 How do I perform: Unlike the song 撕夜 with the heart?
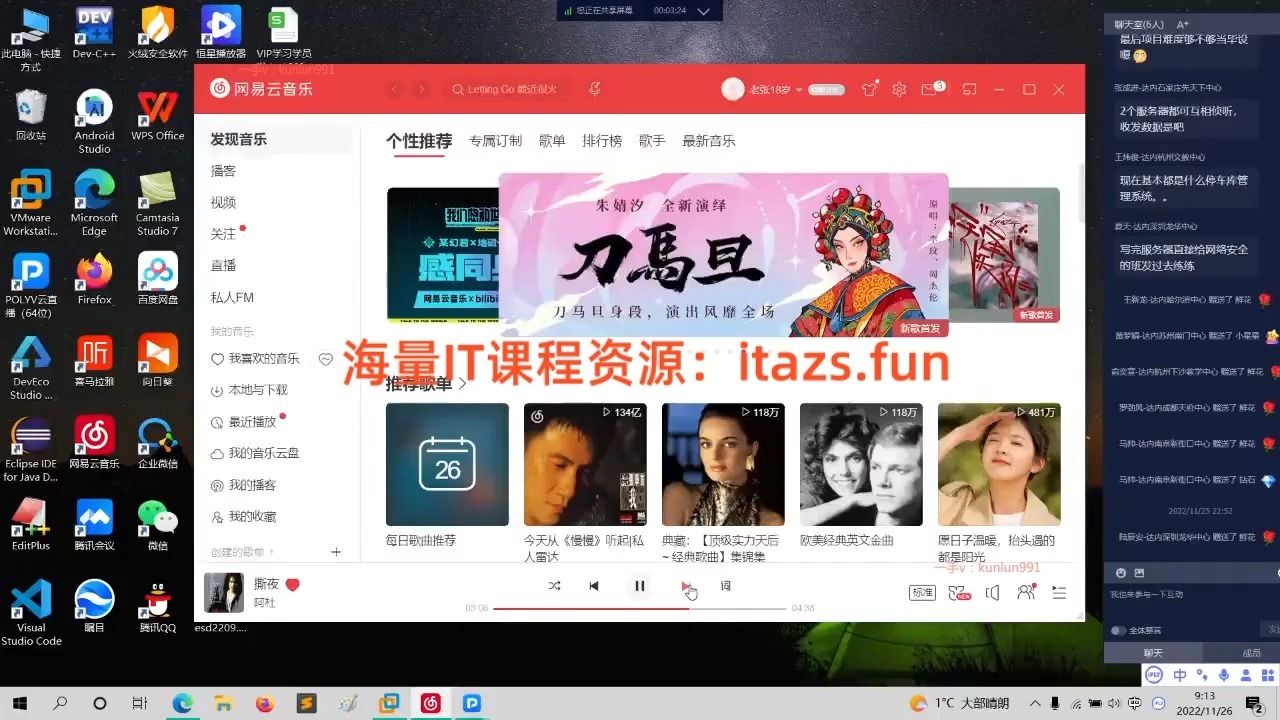[293, 585]
